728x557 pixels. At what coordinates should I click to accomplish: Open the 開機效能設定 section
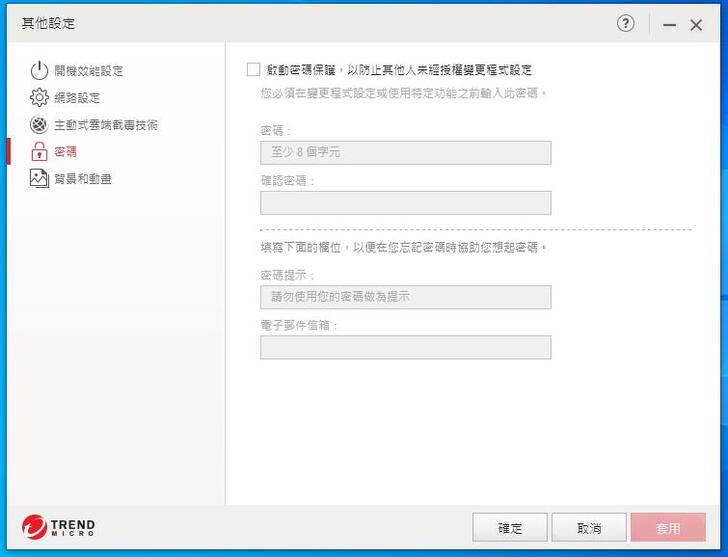88,71
